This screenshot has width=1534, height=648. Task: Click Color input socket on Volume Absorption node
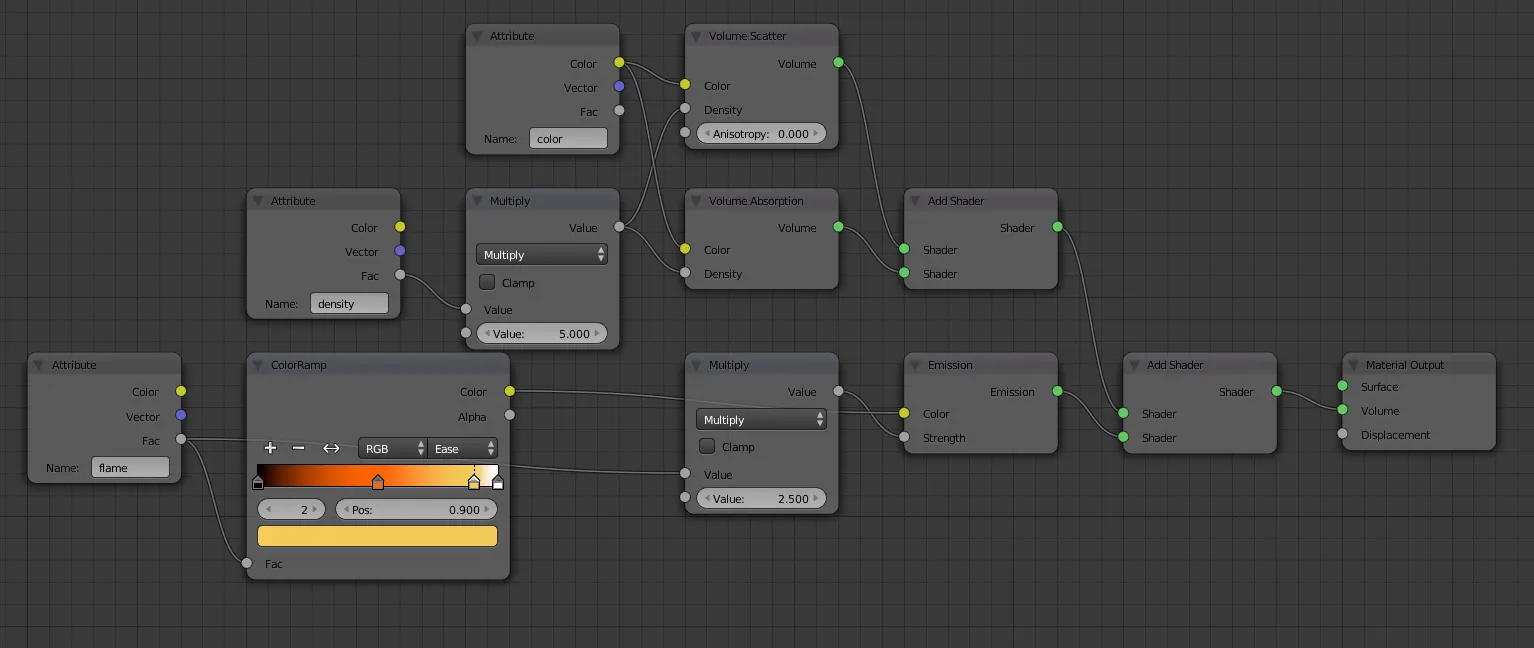click(x=685, y=249)
